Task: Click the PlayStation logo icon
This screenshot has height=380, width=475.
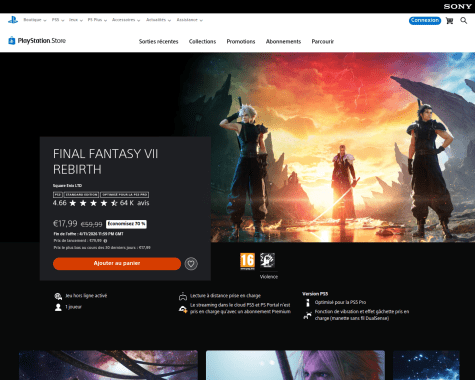Action: coord(13,20)
